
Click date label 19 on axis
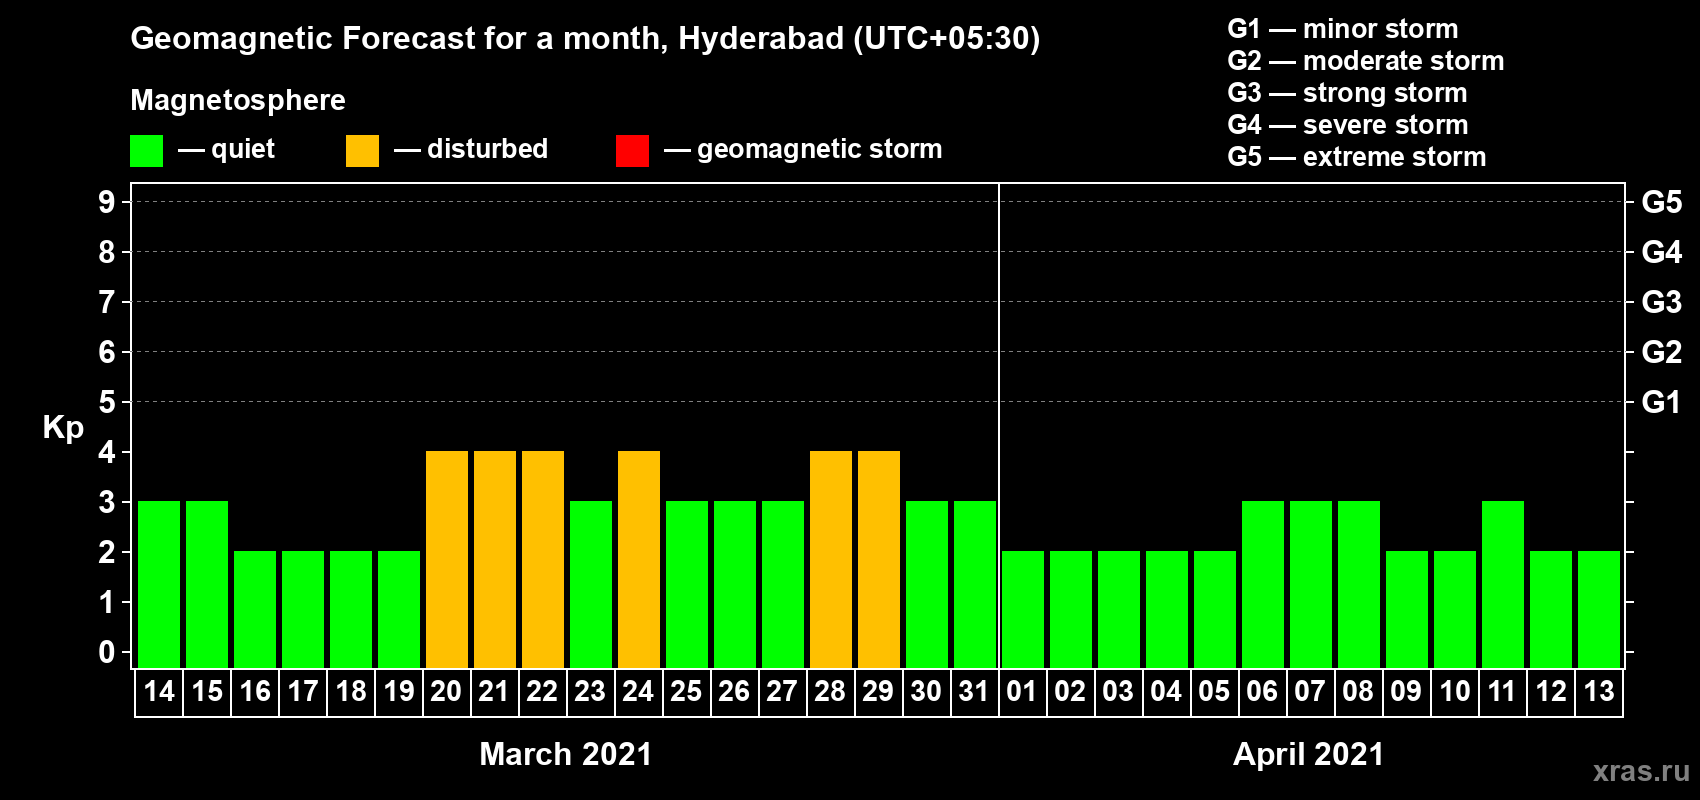399,691
